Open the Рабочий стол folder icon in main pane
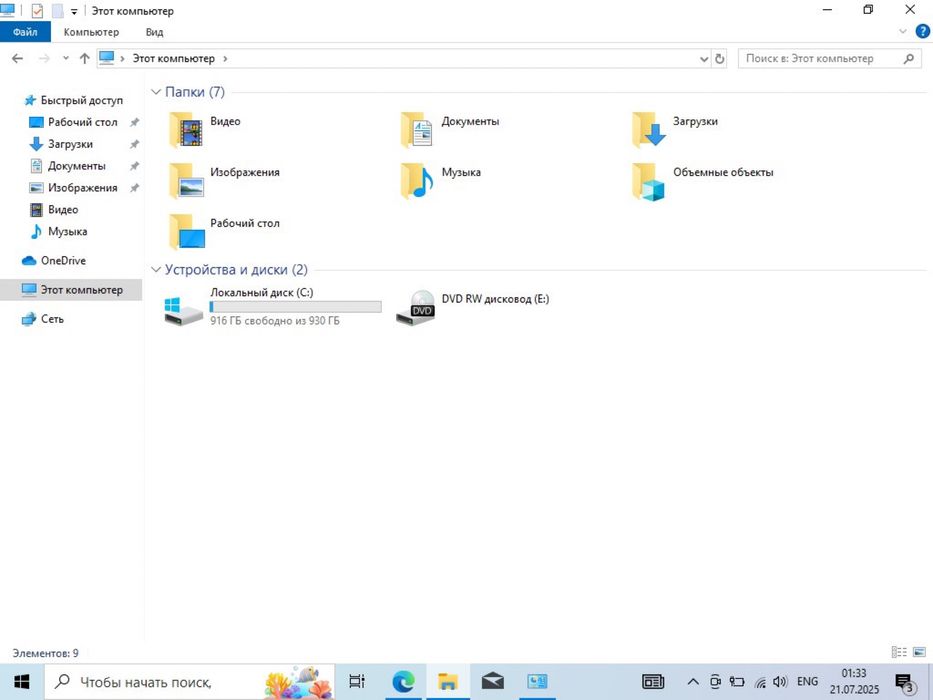933x700 pixels. [187, 232]
